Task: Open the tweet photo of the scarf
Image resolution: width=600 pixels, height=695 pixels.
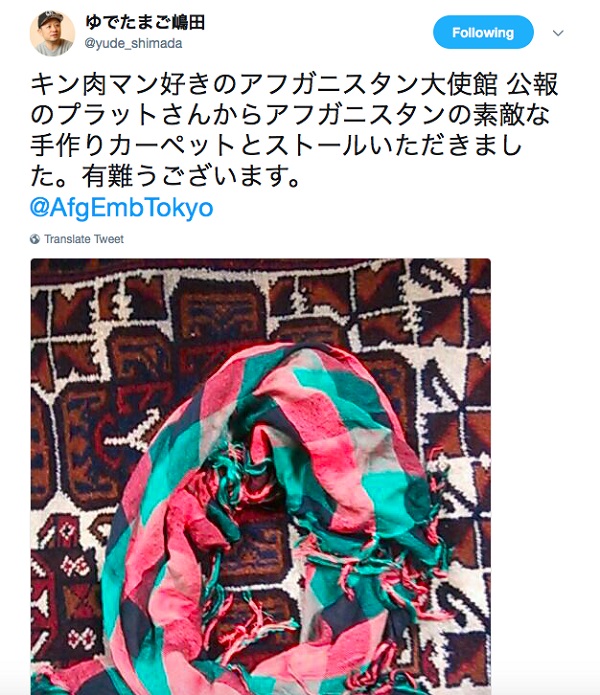Action: click(261, 476)
